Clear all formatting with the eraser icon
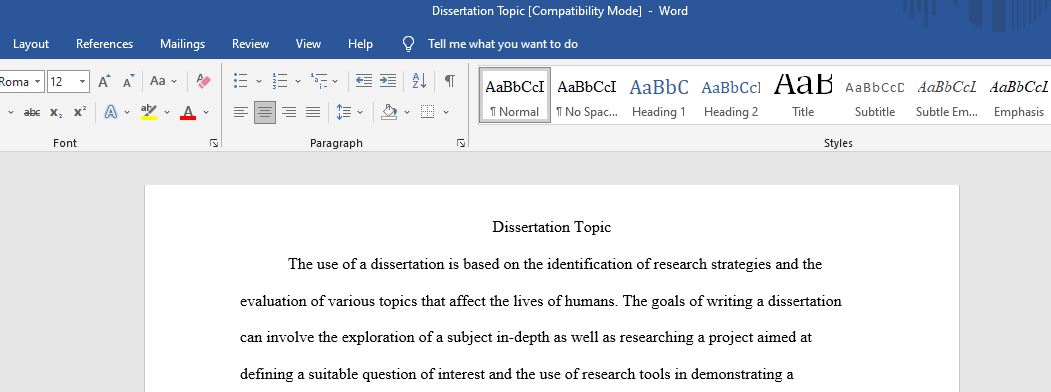Viewport: 1051px width, 392px height. pos(203,81)
